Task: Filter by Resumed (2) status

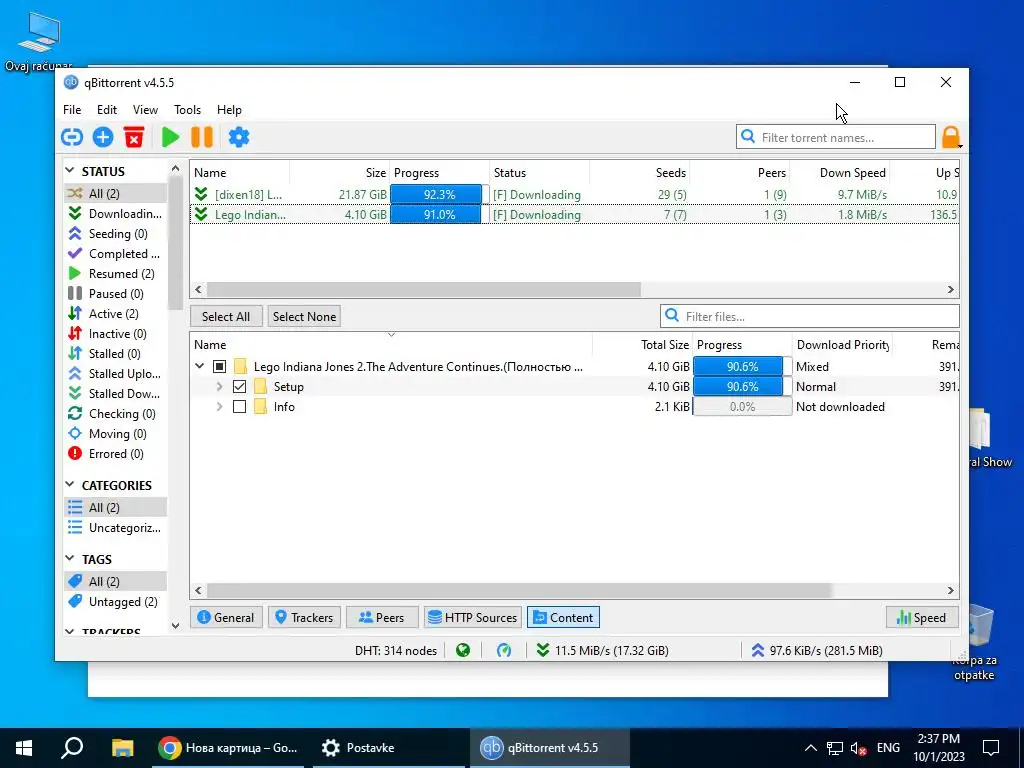Action: [x=116, y=274]
